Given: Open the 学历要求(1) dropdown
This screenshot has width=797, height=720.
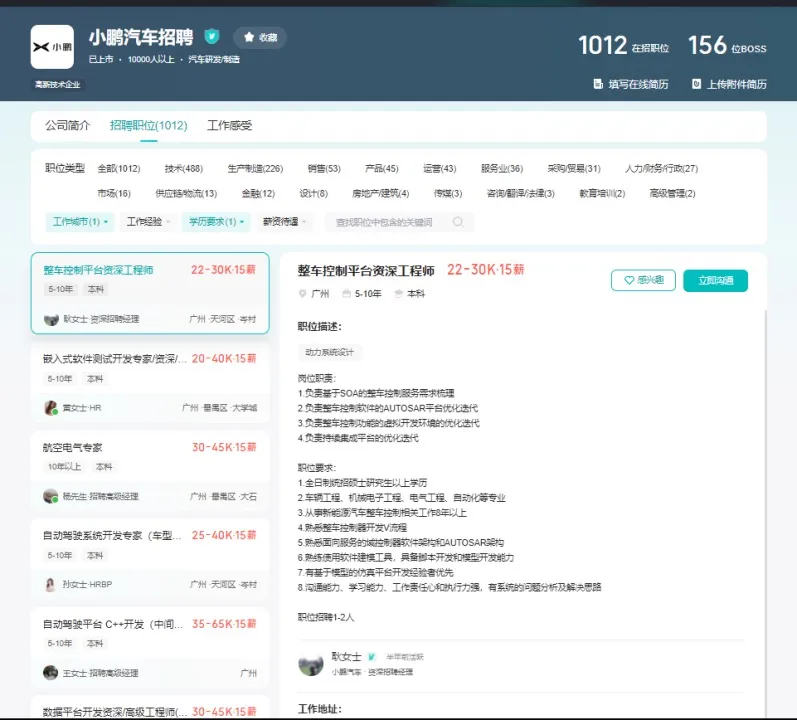Looking at the screenshot, I should pyautogui.click(x=216, y=222).
